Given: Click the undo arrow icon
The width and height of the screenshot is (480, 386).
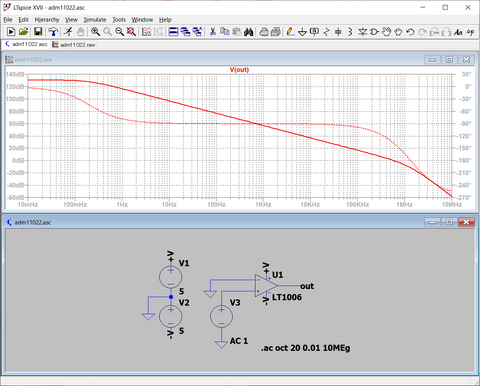Looking at the screenshot, I should click(x=410, y=32).
